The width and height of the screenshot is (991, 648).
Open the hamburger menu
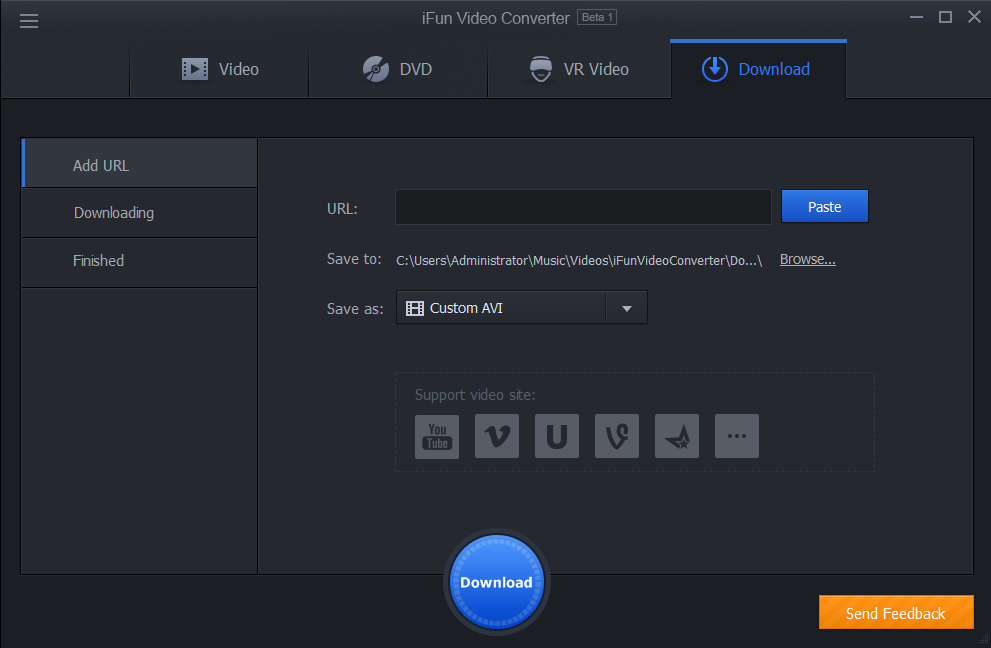[x=28, y=21]
